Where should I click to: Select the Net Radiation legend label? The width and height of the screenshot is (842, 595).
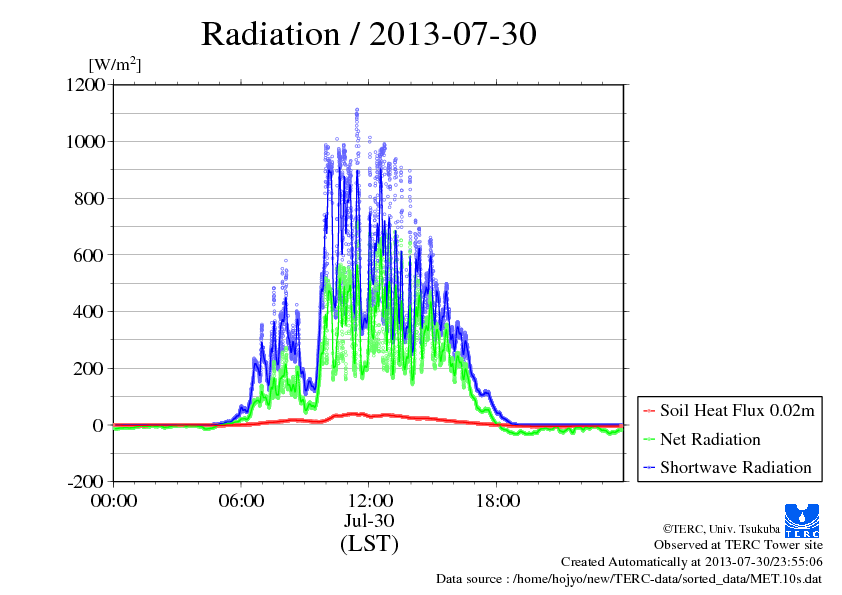coord(710,440)
